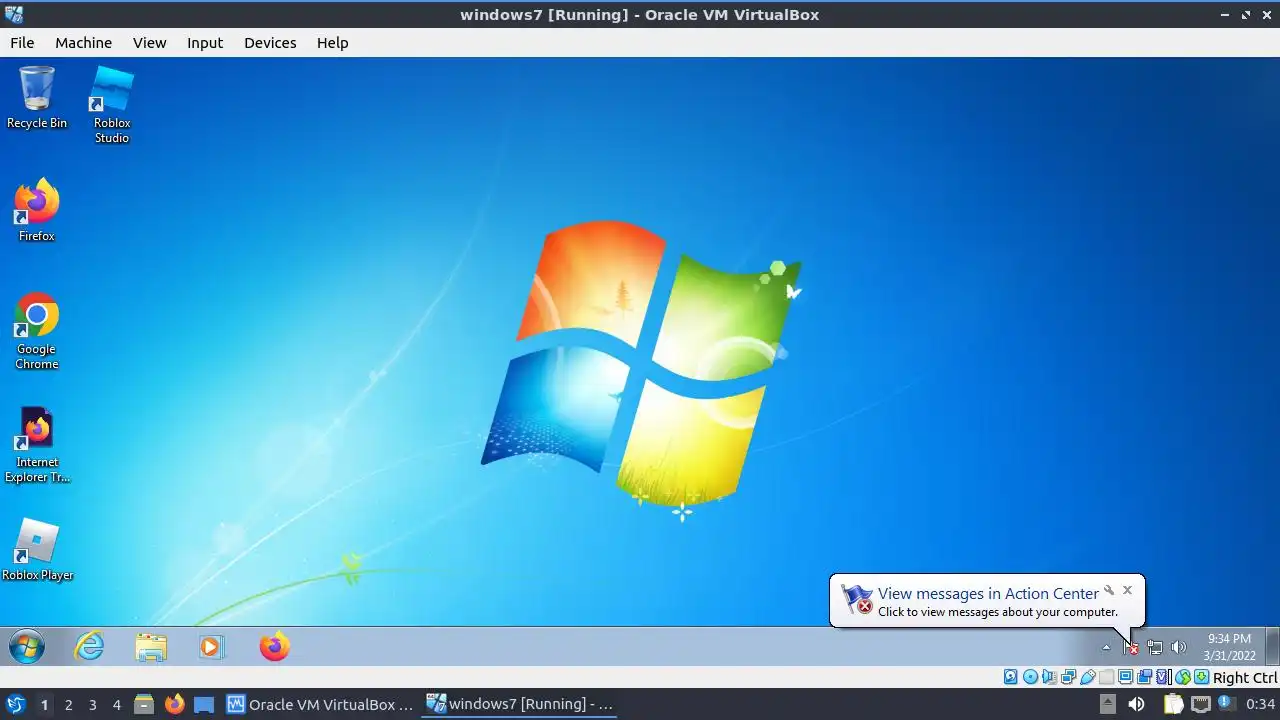Open notification balloon wrench options
Image resolution: width=1280 pixels, height=720 pixels.
(1109, 590)
